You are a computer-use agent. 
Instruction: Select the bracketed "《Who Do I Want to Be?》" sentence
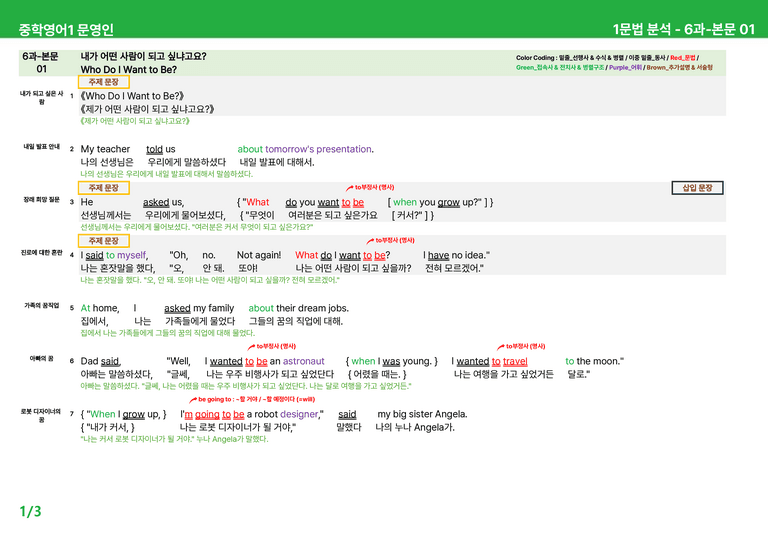tap(132, 96)
